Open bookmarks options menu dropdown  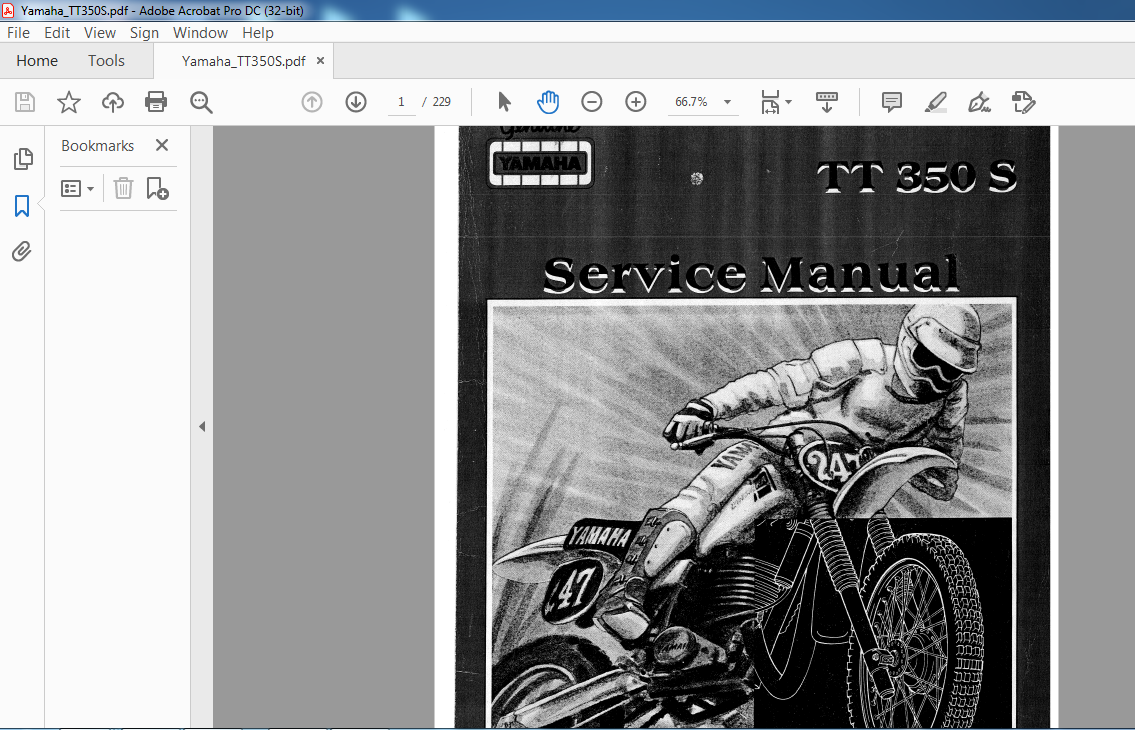[77, 189]
